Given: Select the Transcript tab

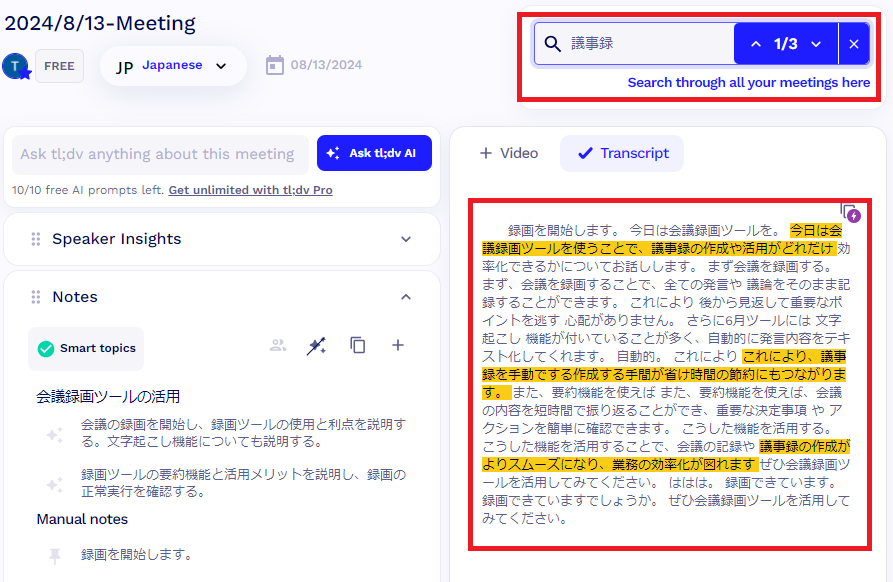Looking at the screenshot, I should [621, 153].
